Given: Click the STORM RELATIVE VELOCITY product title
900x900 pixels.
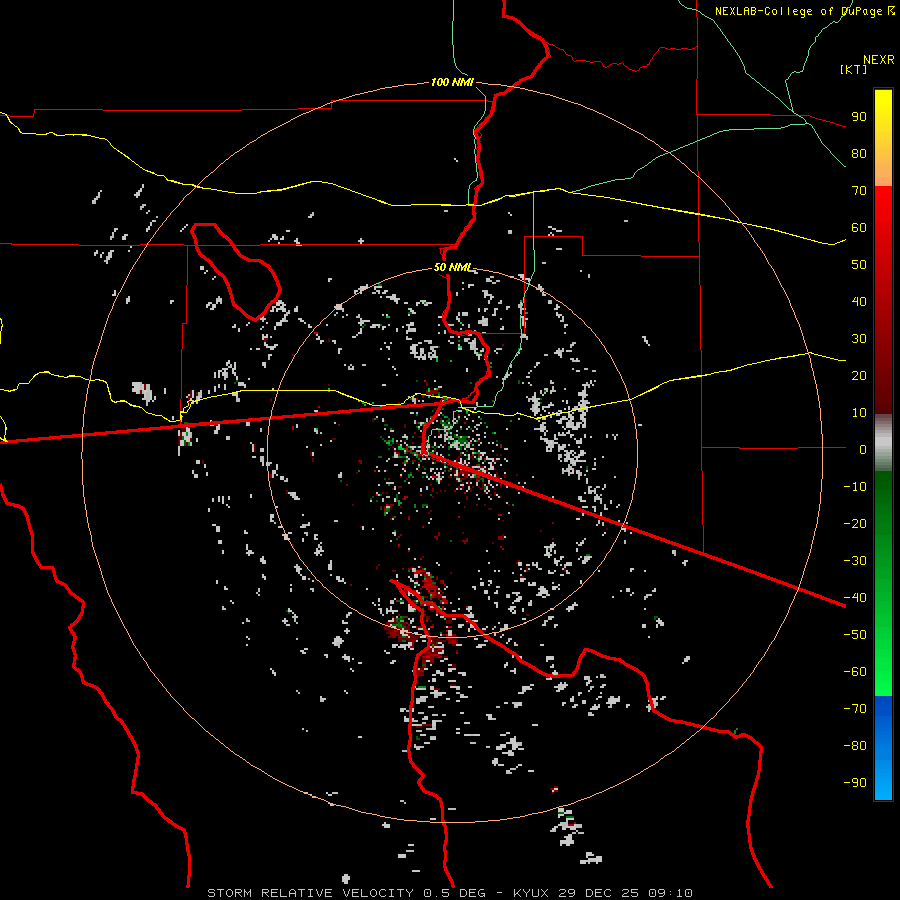Looking at the screenshot, I should coord(310,893).
